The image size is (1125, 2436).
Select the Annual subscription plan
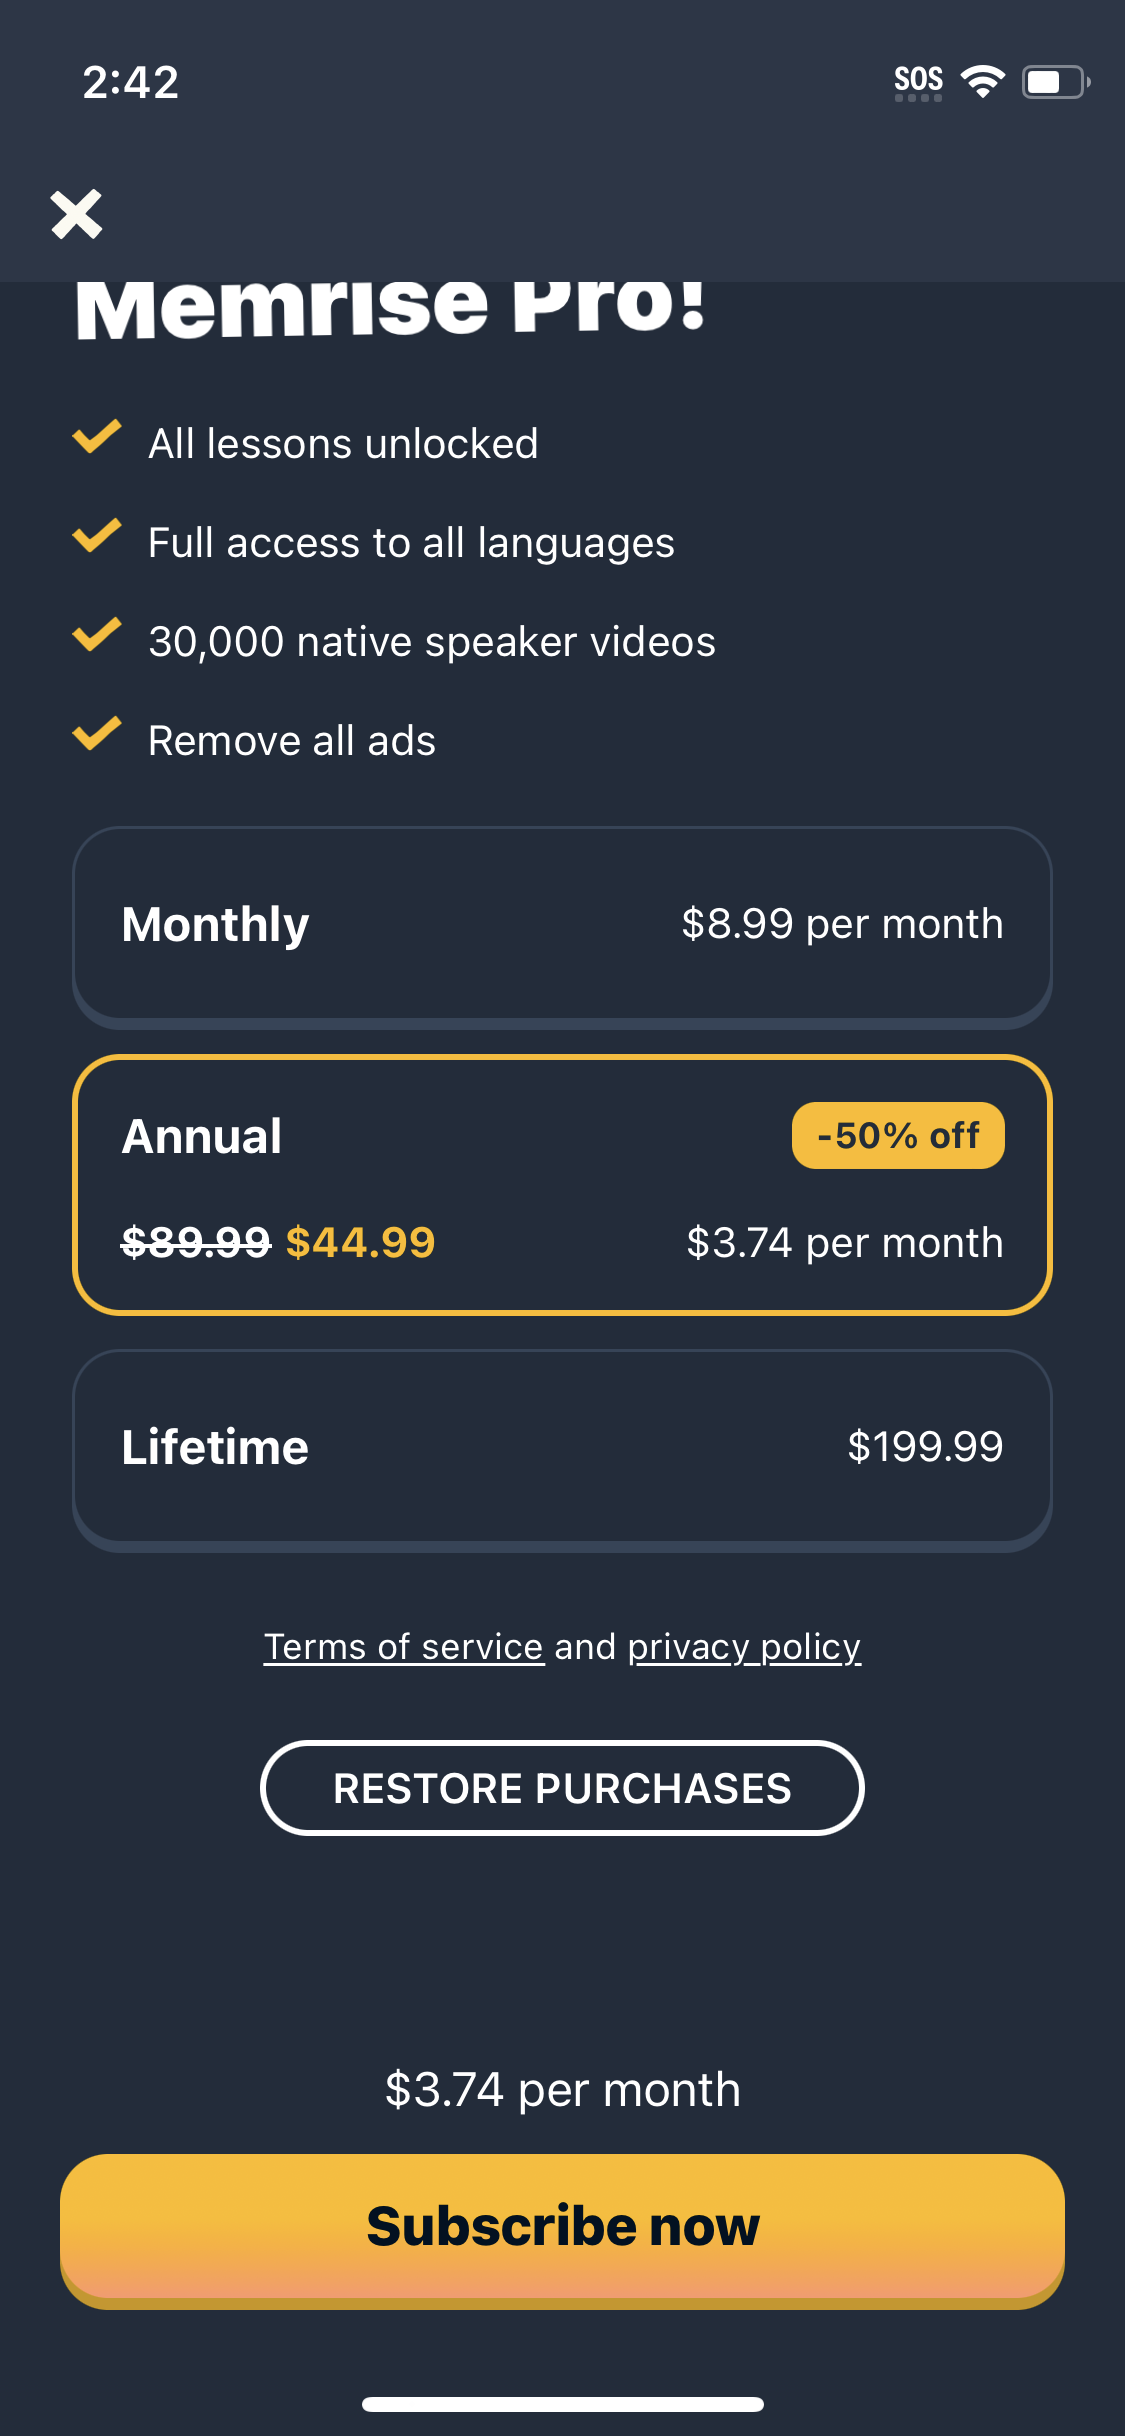pyautogui.click(x=560, y=1185)
